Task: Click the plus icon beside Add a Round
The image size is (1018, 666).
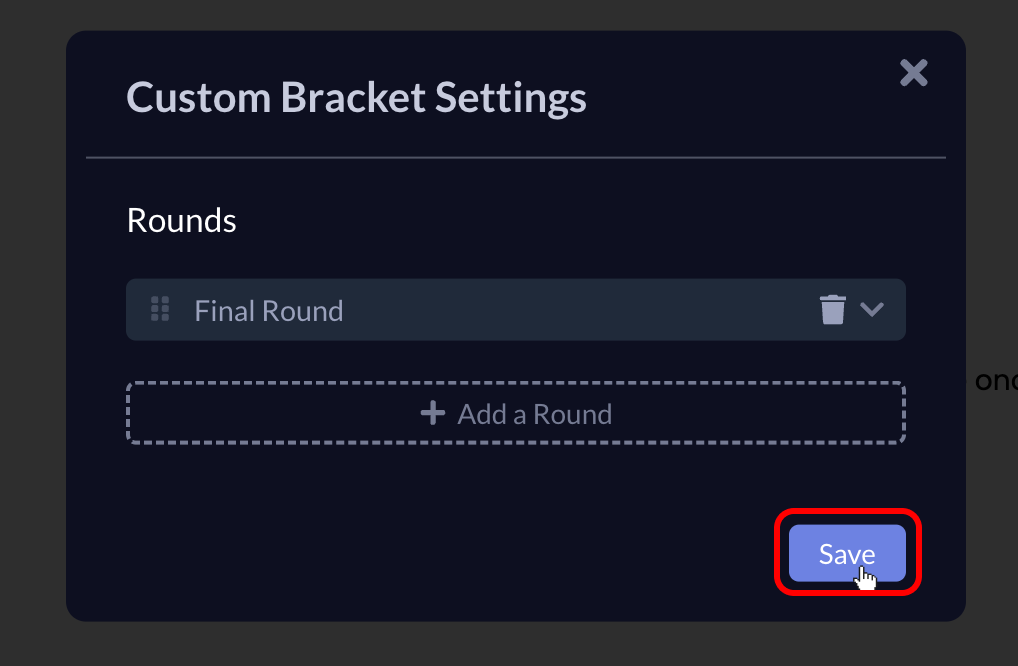Action: tap(432, 413)
